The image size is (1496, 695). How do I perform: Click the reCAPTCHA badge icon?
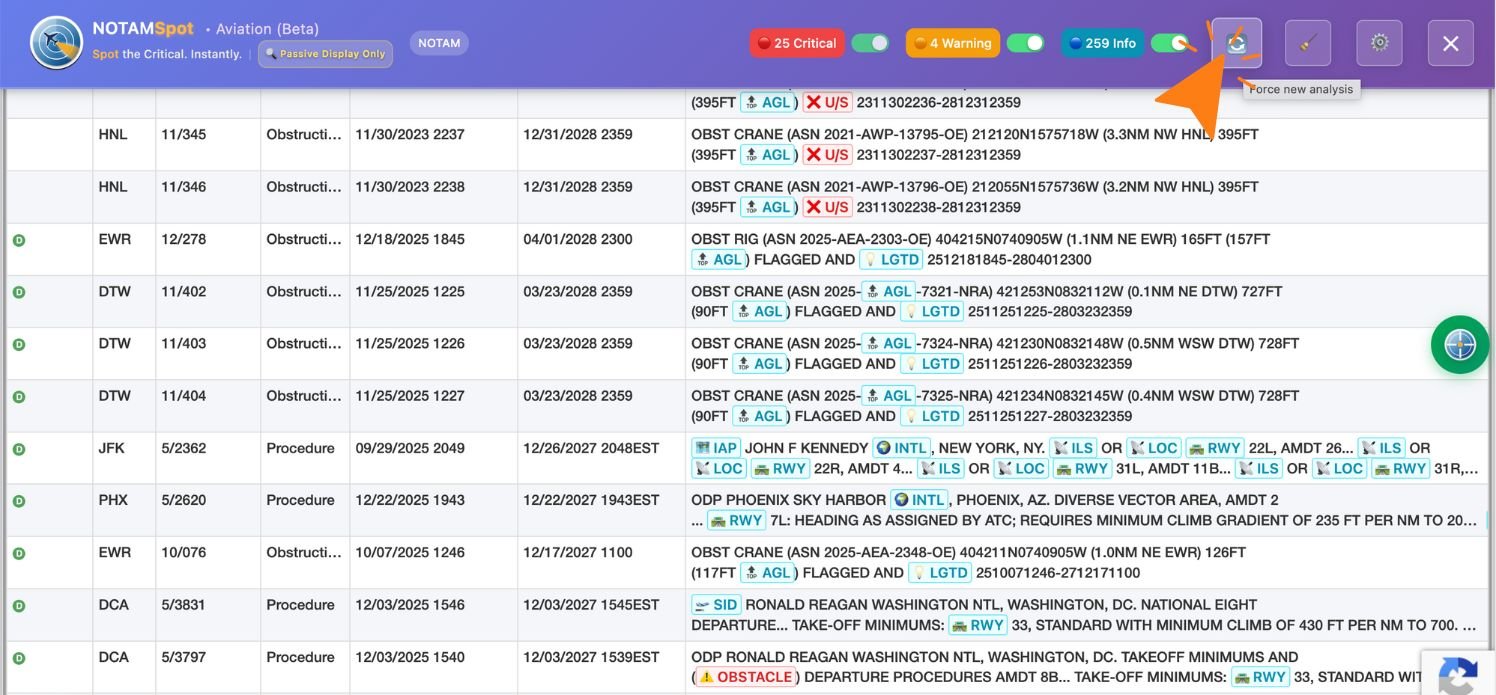click(1458, 673)
